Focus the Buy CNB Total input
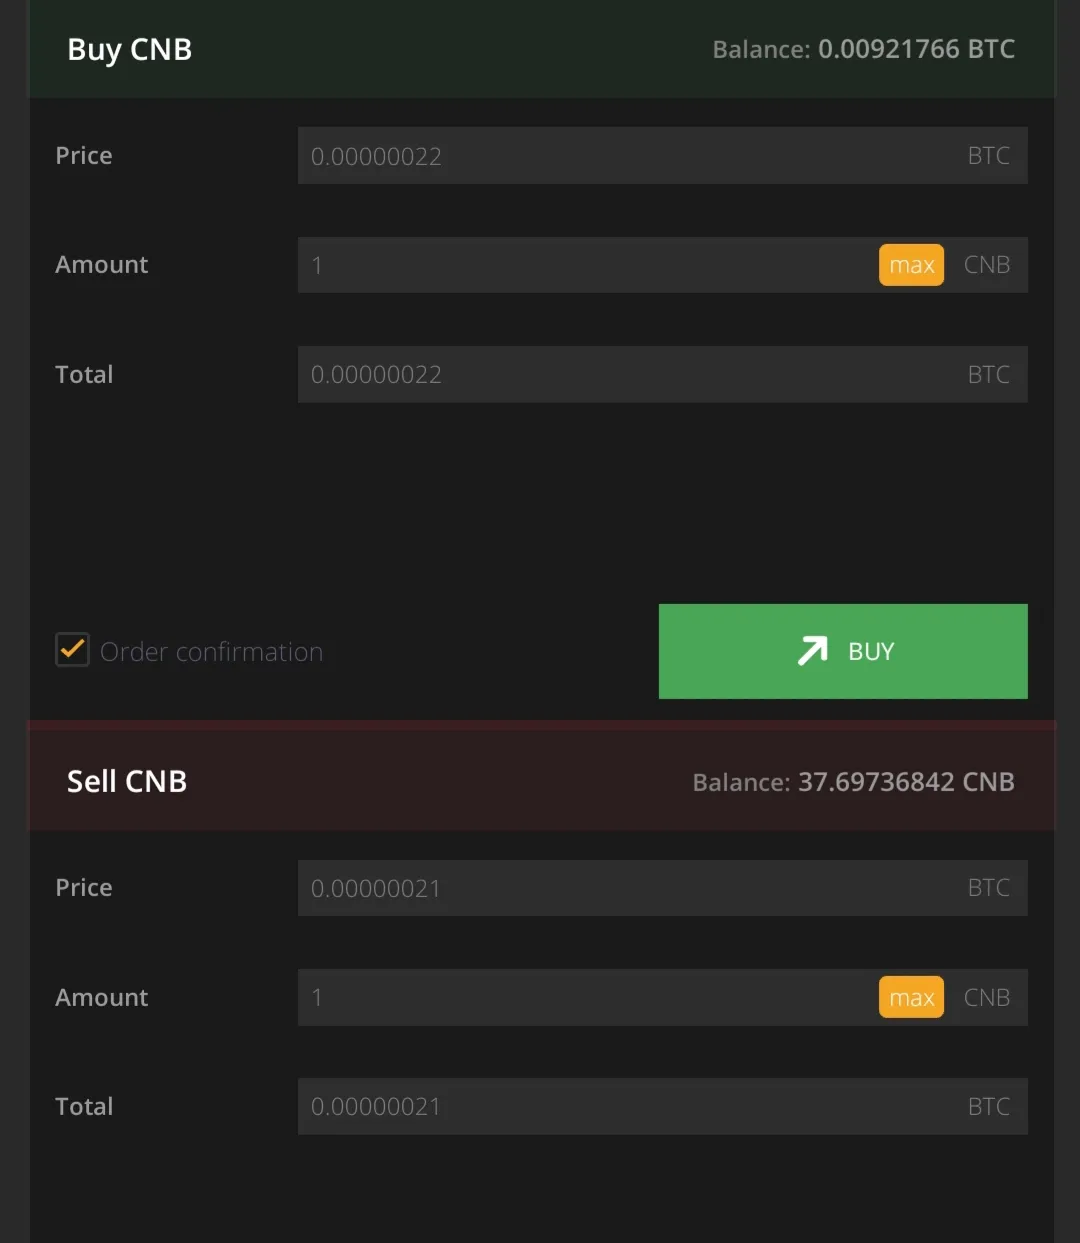 pos(662,374)
